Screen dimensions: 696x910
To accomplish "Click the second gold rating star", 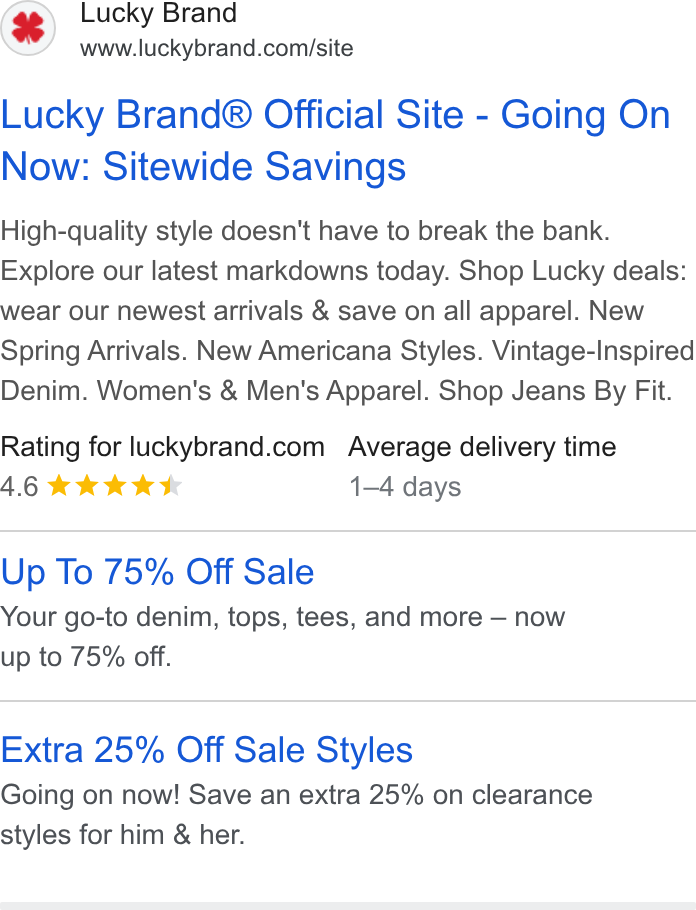I will (87, 486).
